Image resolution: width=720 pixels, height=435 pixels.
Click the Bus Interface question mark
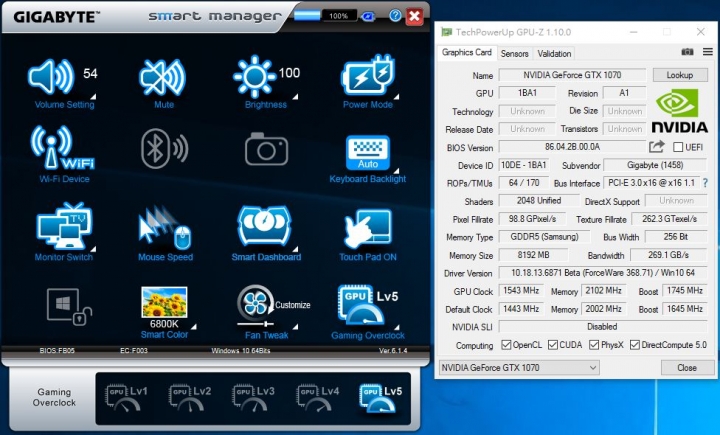(x=705, y=183)
